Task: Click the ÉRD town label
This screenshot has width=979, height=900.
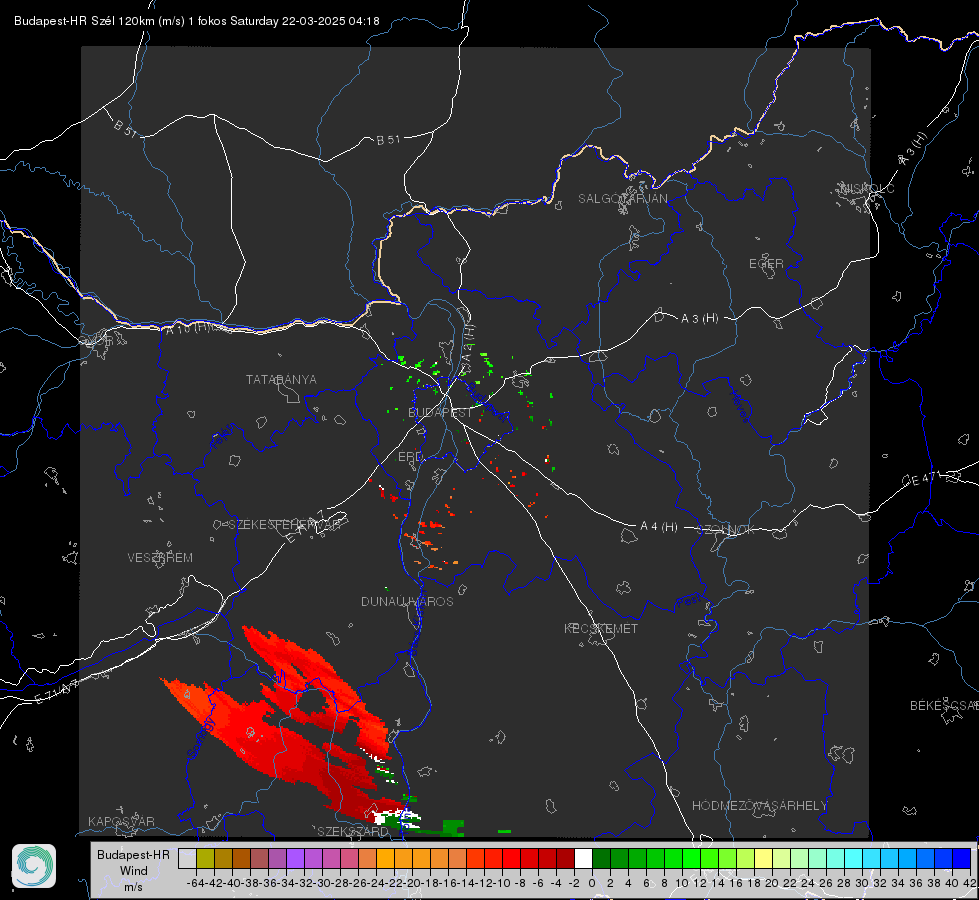Action: pyautogui.click(x=410, y=457)
